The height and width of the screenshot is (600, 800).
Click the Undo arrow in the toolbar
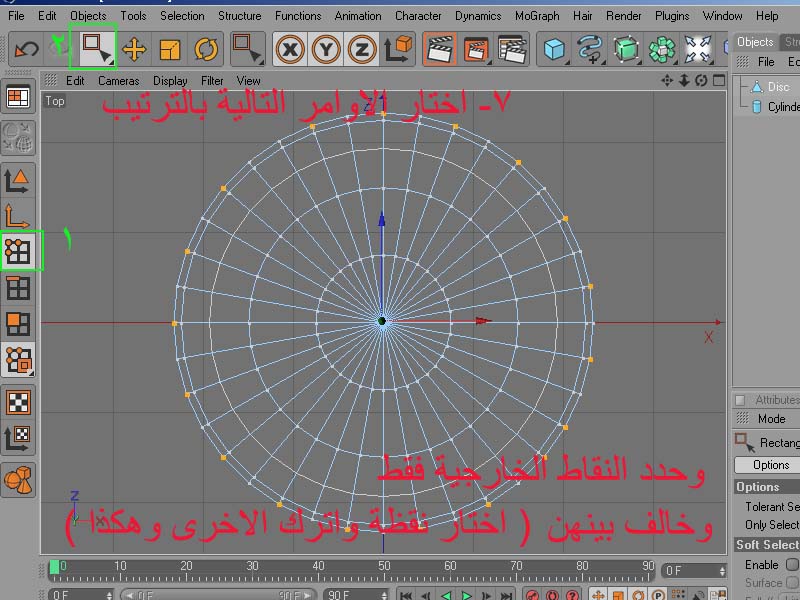[26, 49]
